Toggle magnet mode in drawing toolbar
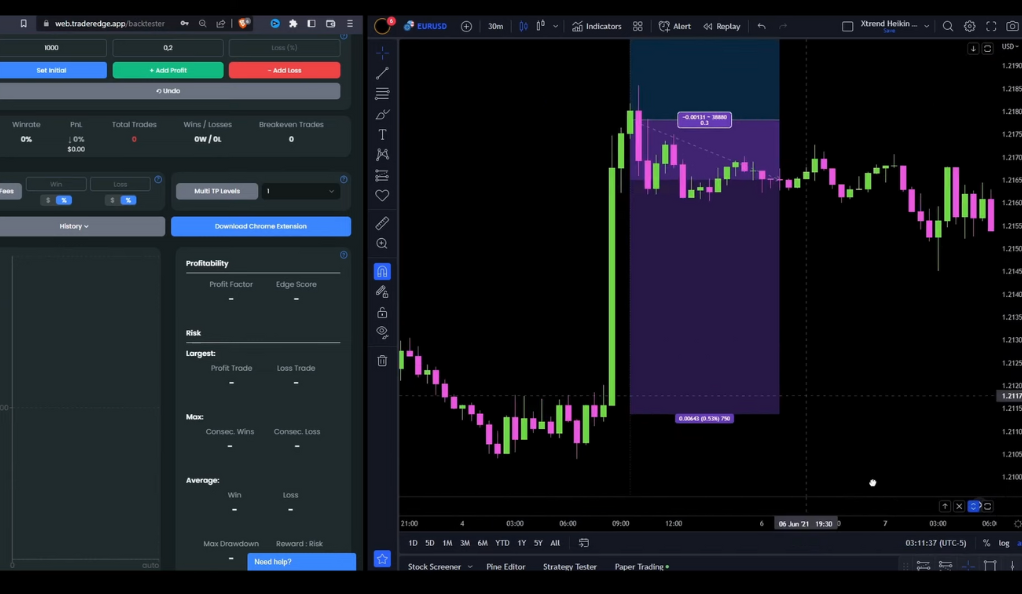 click(382, 271)
